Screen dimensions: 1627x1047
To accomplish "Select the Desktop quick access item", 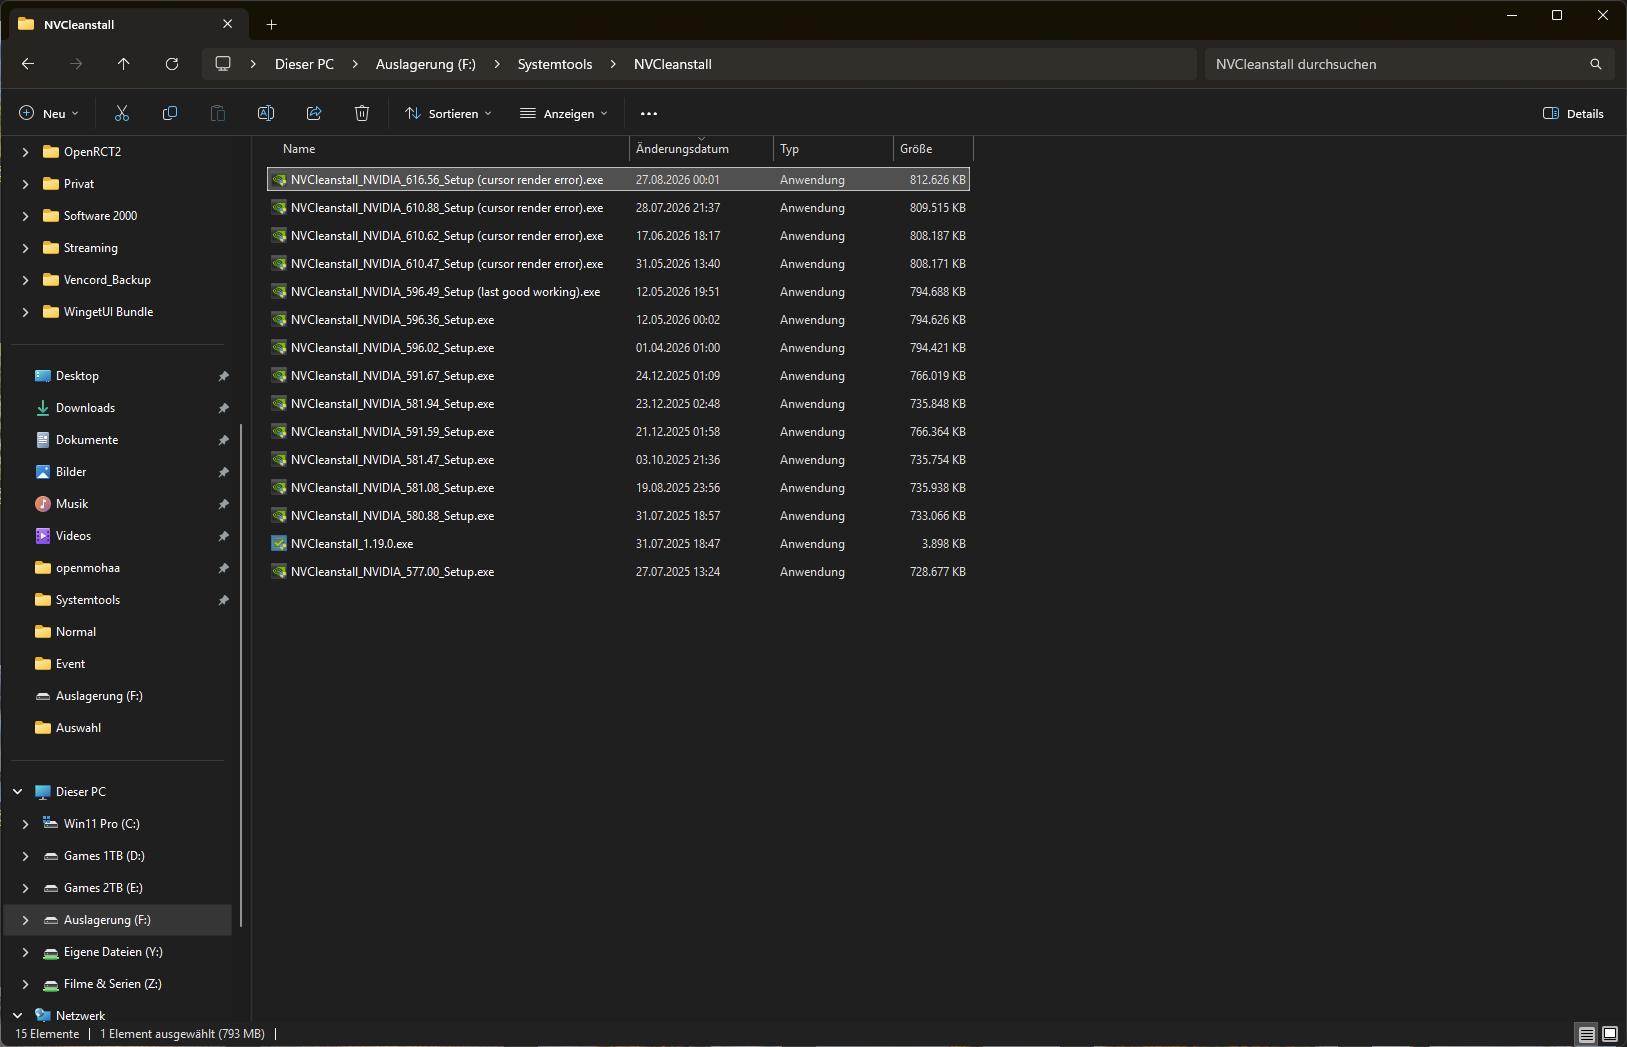I will (x=77, y=376).
